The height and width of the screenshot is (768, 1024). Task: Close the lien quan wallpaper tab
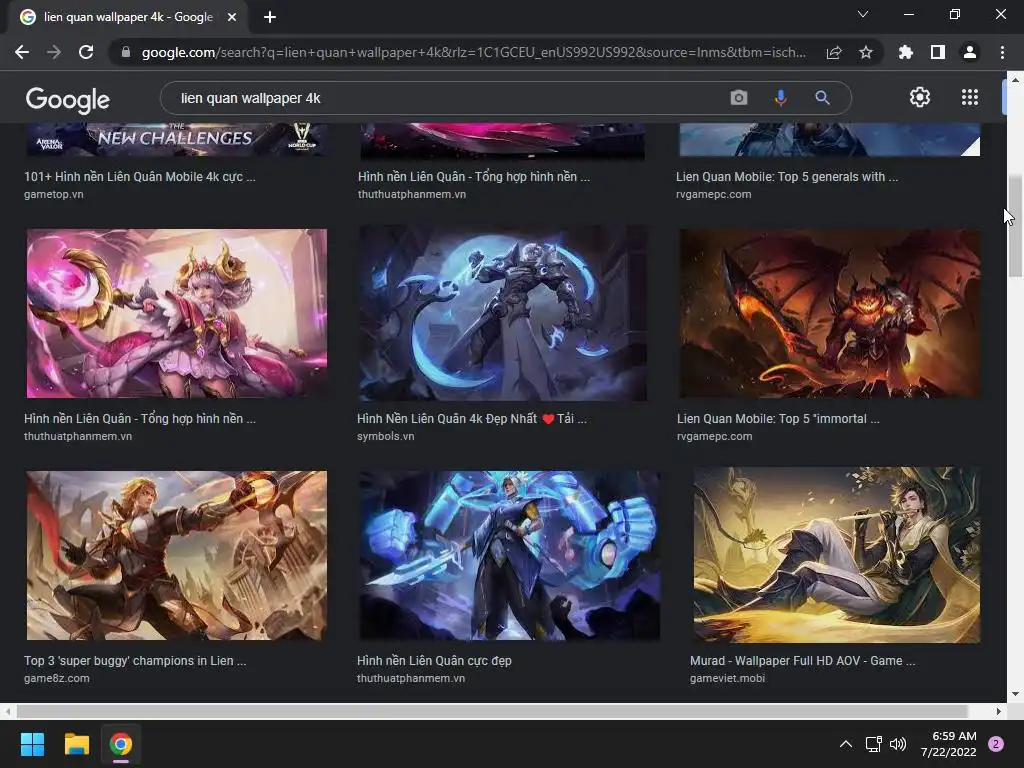232,17
